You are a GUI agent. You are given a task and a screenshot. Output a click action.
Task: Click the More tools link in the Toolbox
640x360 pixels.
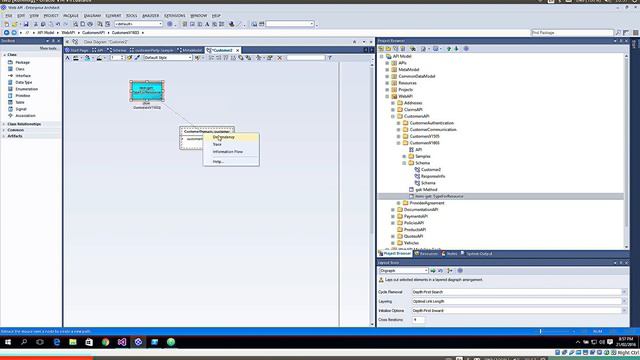pos(48,48)
